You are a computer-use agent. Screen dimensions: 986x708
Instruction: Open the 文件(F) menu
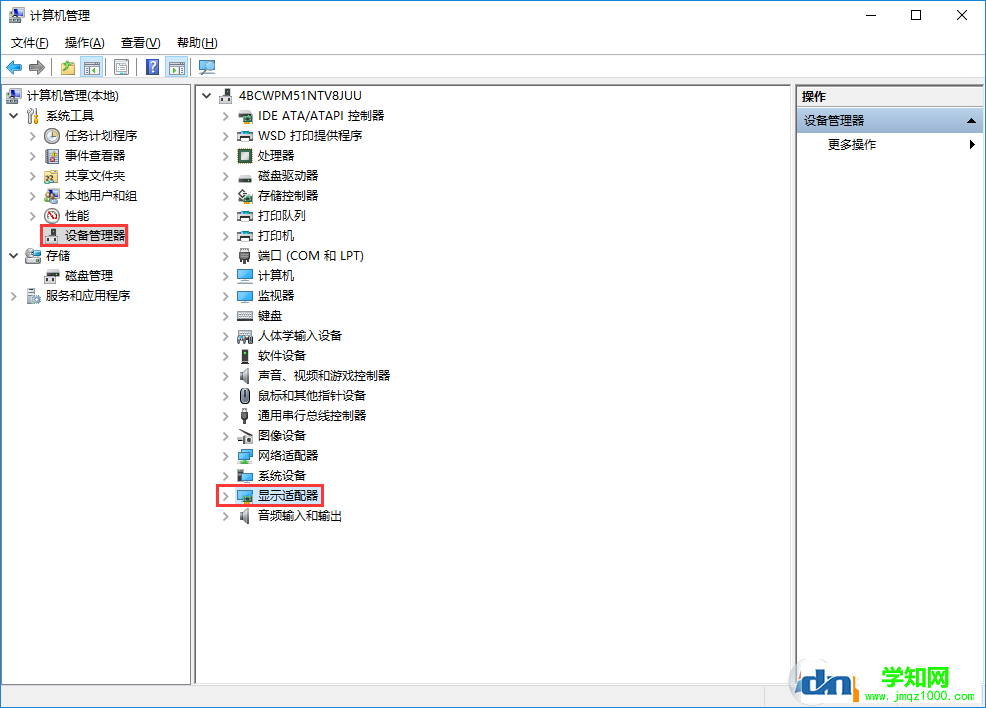[30, 43]
